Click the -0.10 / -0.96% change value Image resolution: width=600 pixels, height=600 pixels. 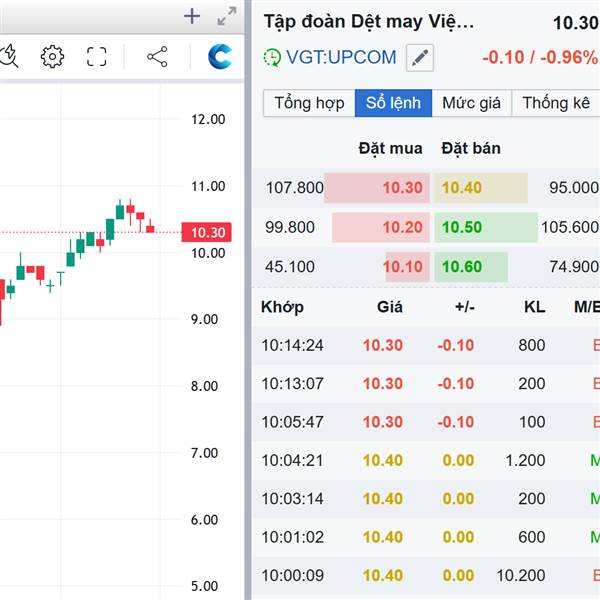point(540,58)
